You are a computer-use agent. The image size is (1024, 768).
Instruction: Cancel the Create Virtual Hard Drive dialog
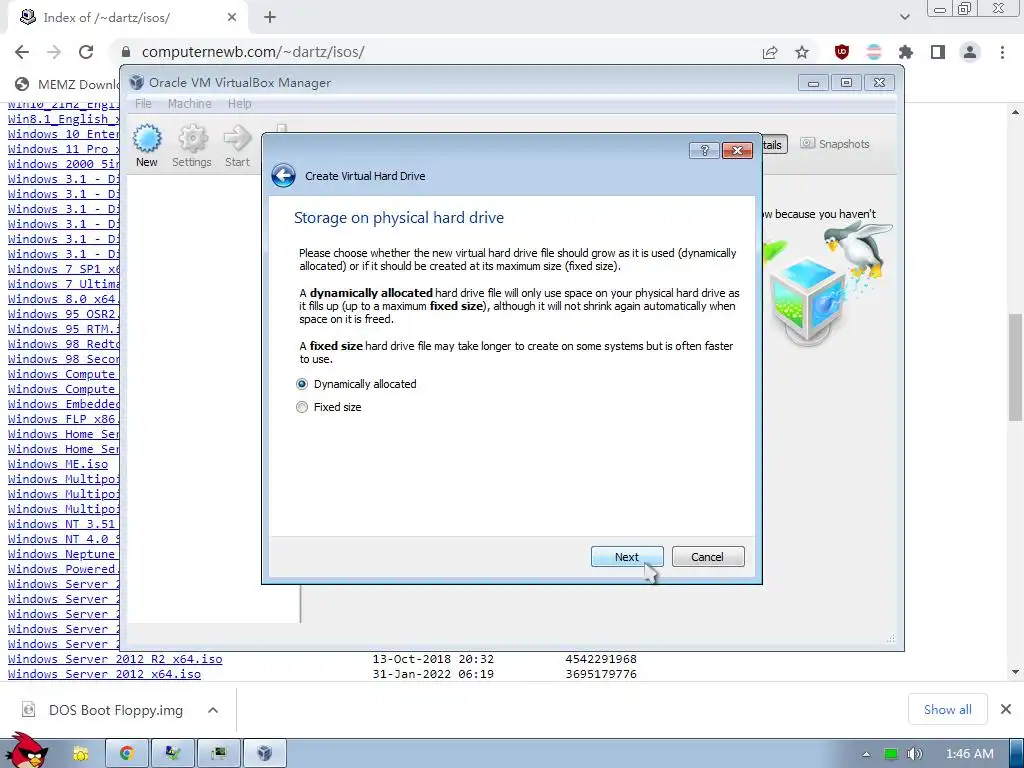pyautogui.click(x=708, y=557)
